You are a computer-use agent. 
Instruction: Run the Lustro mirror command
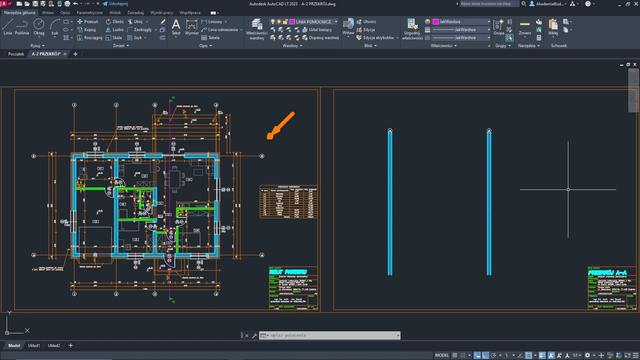tap(115, 30)
